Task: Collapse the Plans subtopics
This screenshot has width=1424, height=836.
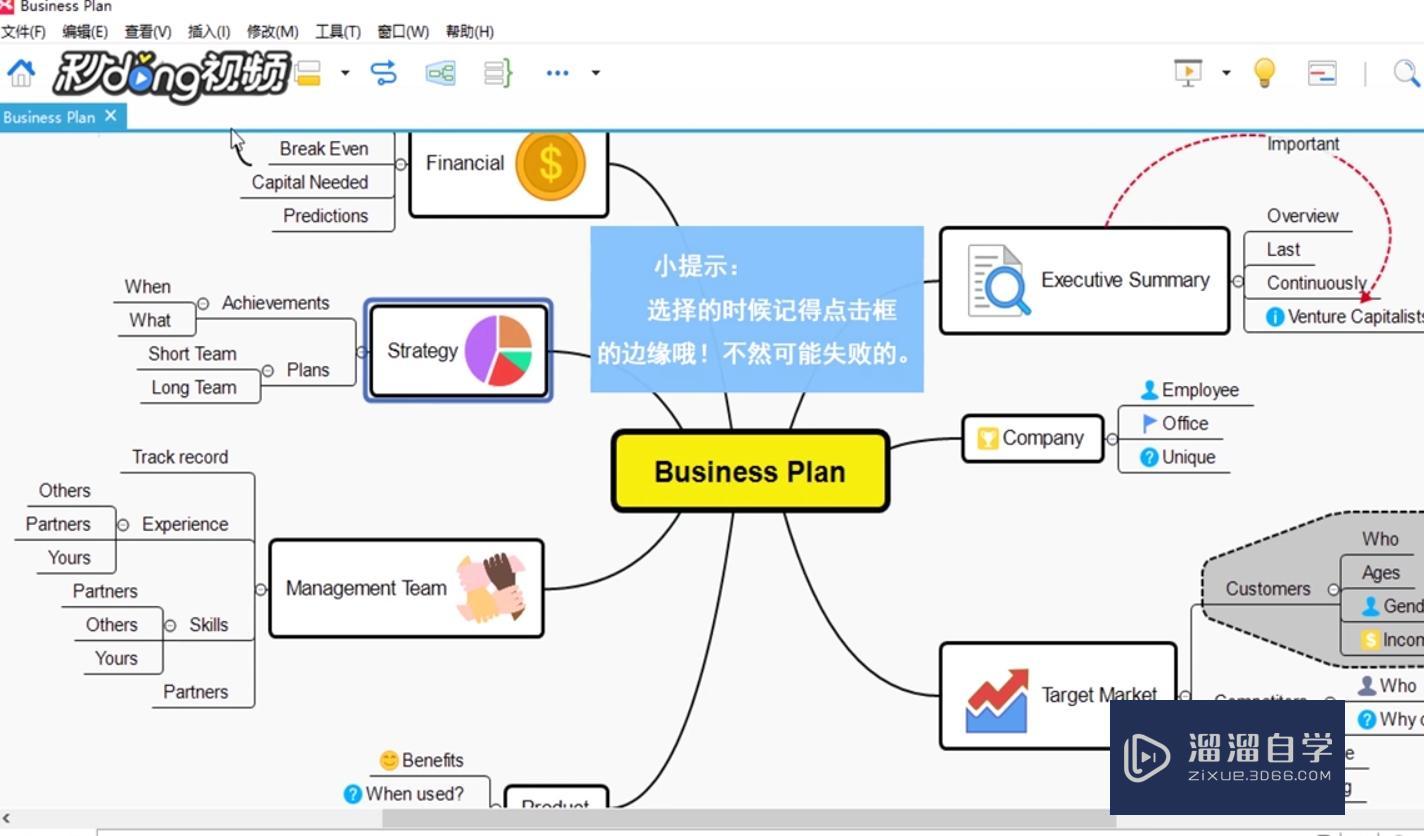Action: tap(267, 371)
